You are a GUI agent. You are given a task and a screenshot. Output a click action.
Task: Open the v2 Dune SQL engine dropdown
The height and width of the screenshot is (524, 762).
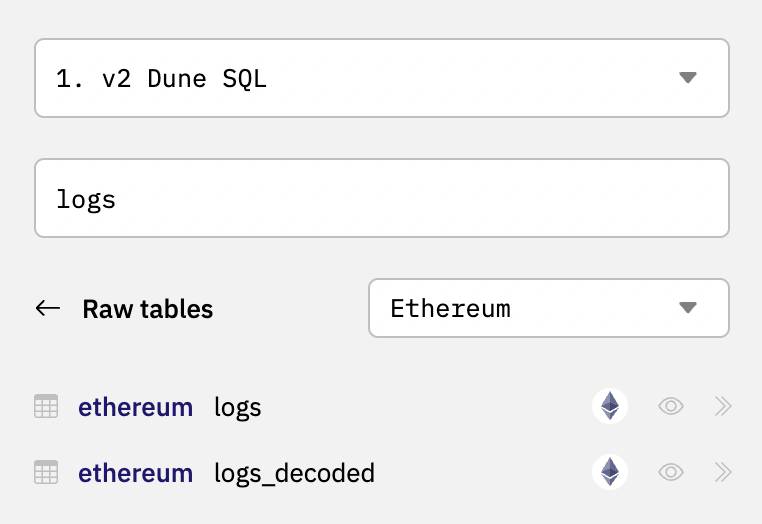382,78
